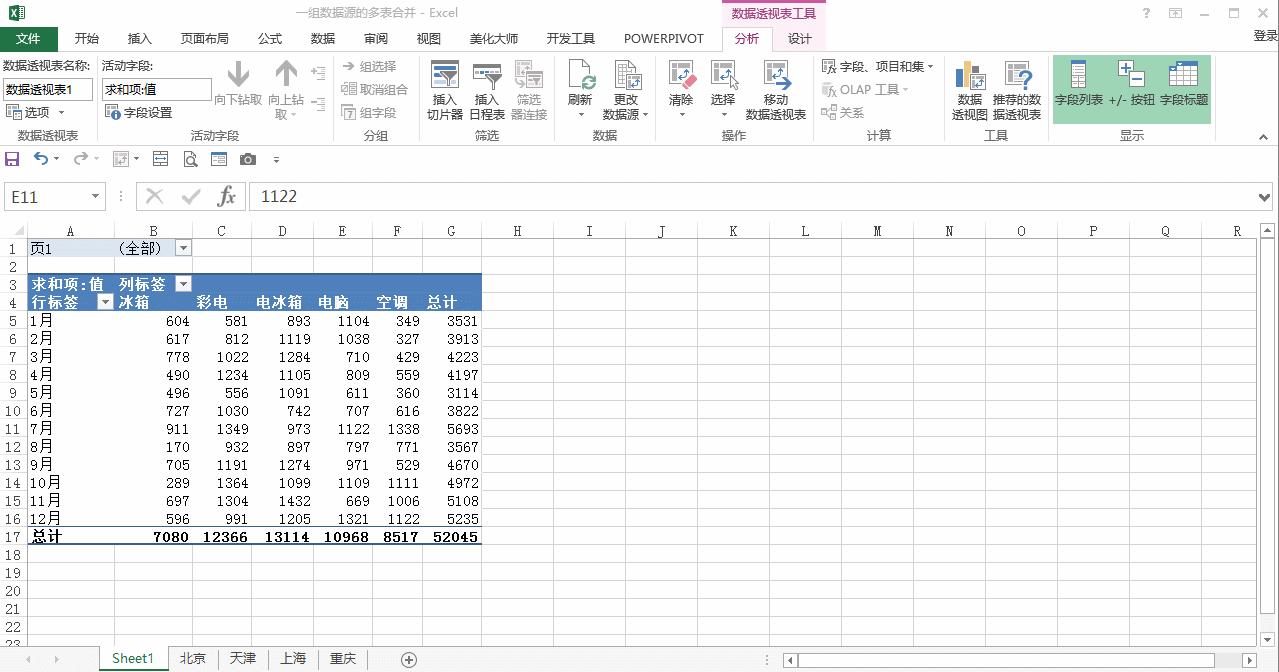The height and width of the screenshot is (672, 1279).
Task: Insert a timeline (插入日程表)
Action: pos(487,90)
